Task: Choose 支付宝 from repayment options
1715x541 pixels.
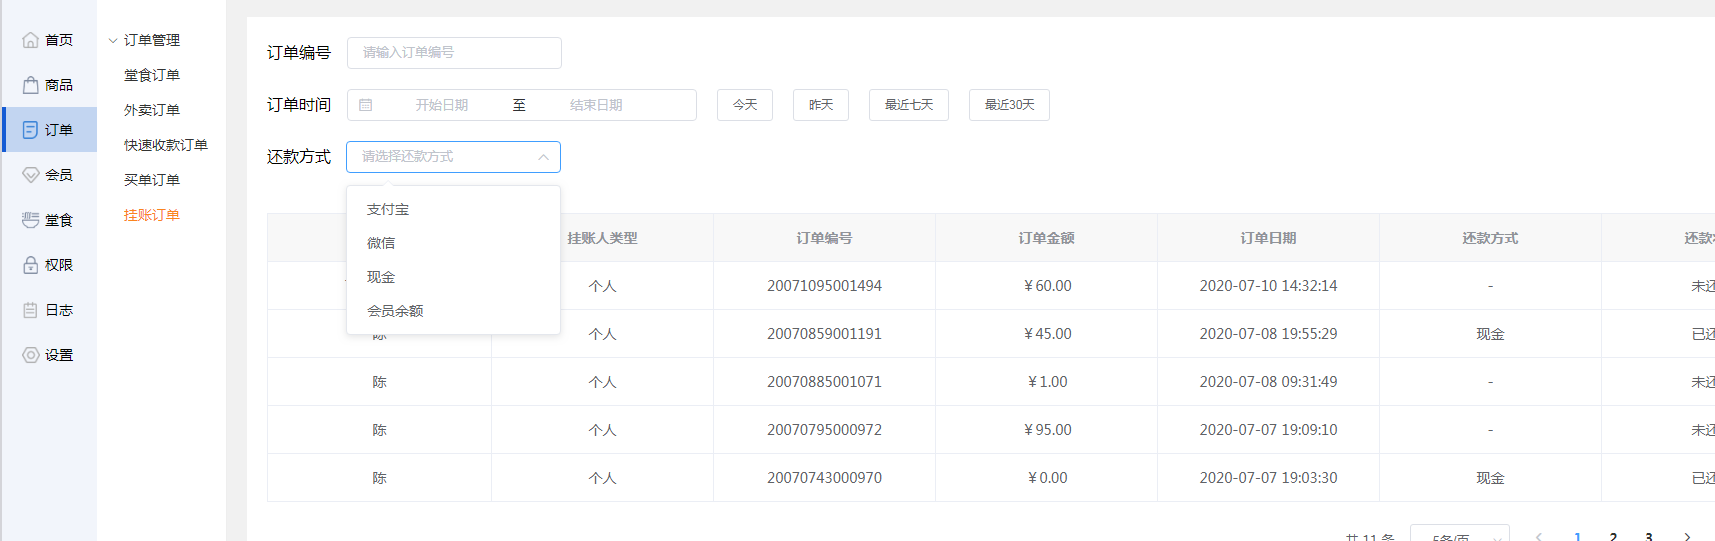Action: tap(388, 210)
